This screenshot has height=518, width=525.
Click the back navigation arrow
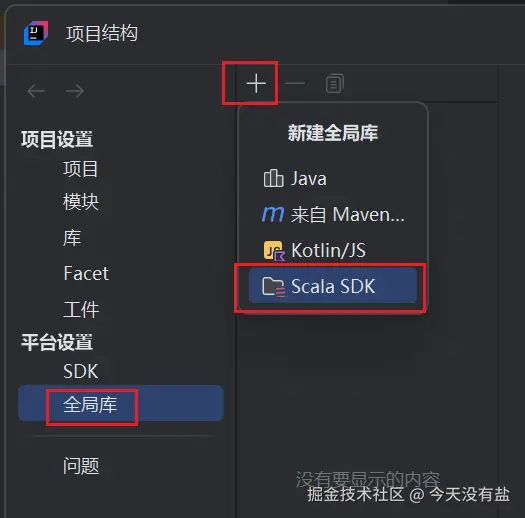[36, 91]
